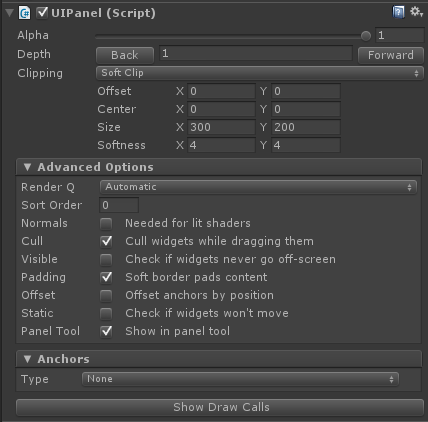Screen dimensions: 428x422
Task: Click the Center label
Action: coord(117,109)
